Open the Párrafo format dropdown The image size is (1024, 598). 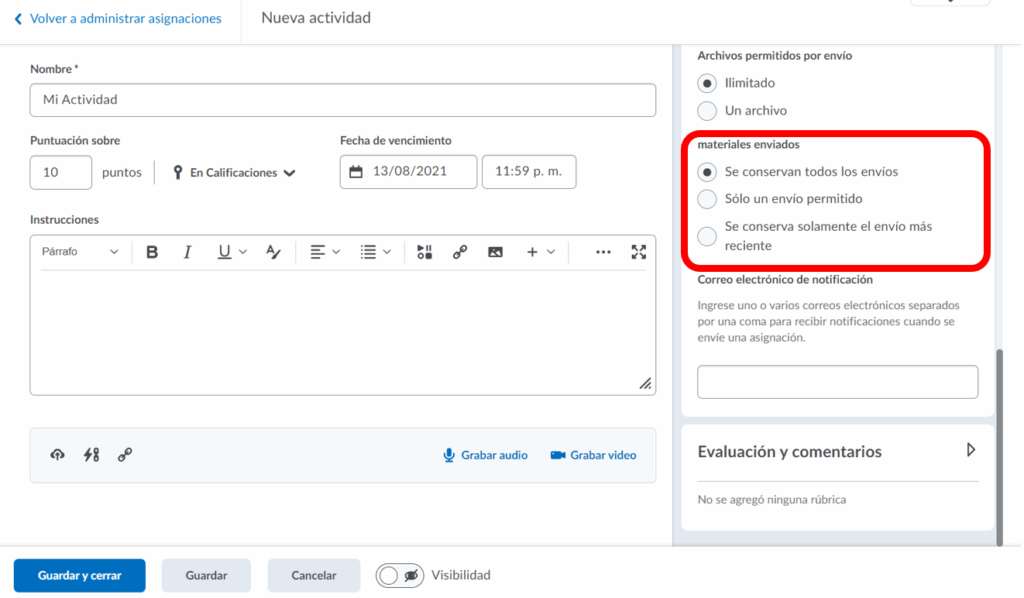coord(80,252)
